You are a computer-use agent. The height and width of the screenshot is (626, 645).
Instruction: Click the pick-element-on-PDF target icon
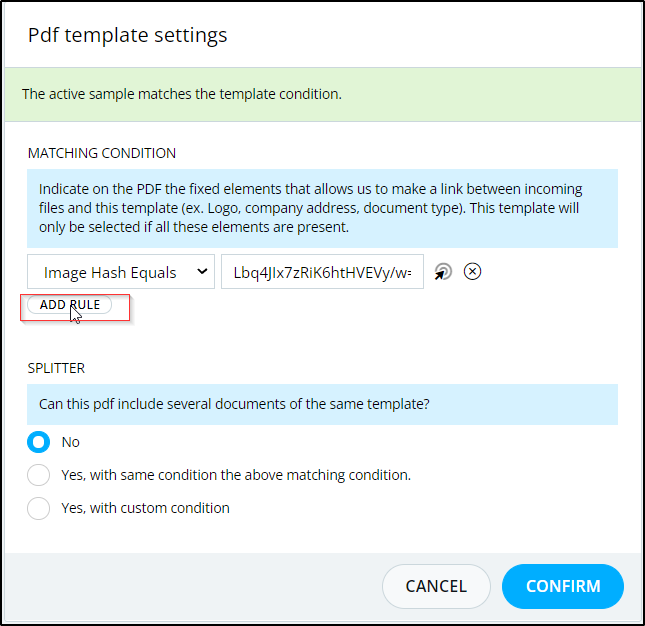[443, 272]
